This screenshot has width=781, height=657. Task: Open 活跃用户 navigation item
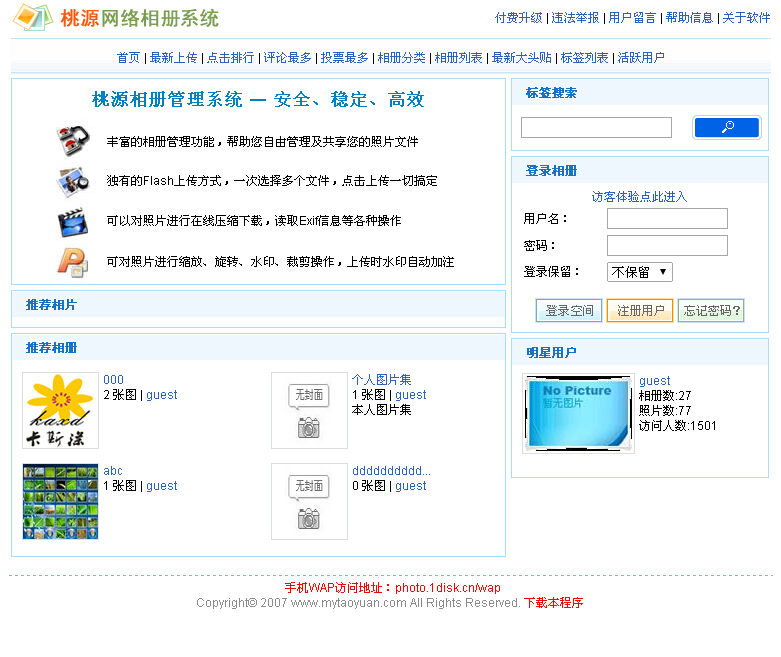641,58
